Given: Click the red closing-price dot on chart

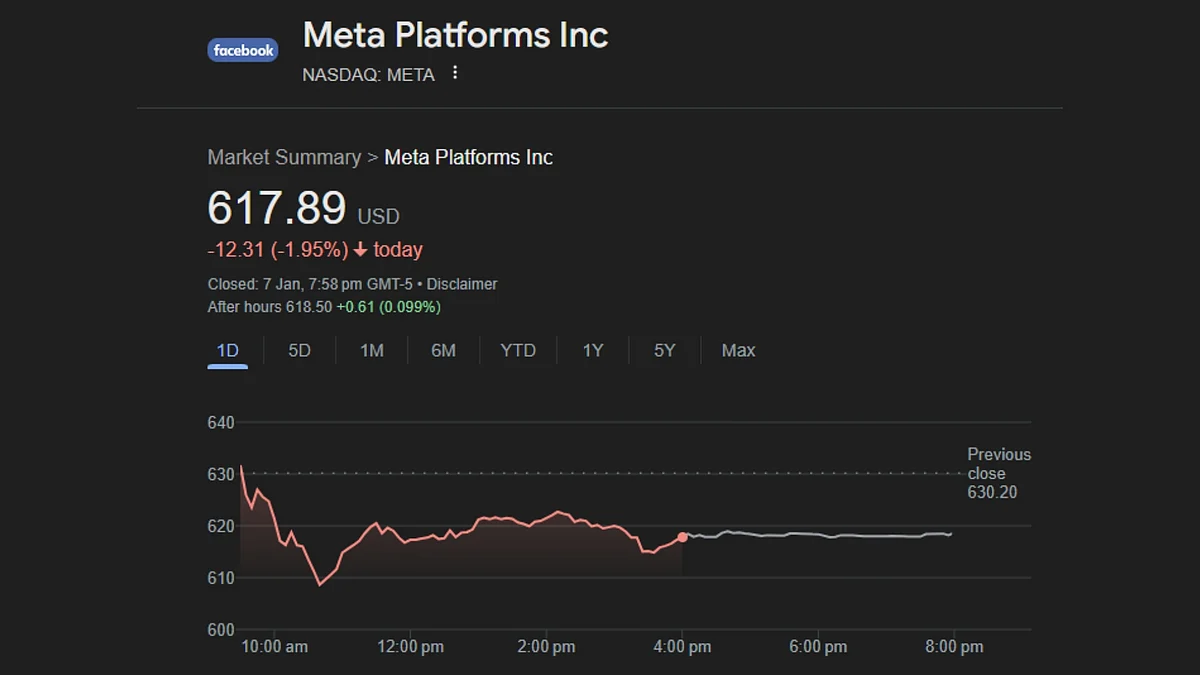Looking at the screenshot, I should (x=683, y=537).
